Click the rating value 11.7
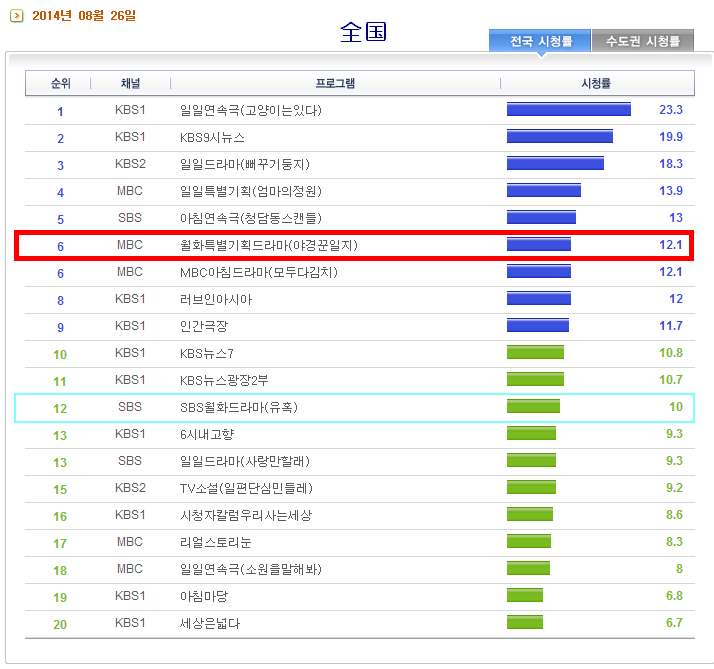Viewport: 714px width, 669px height. pyautogui.click(x=671, y=326)
